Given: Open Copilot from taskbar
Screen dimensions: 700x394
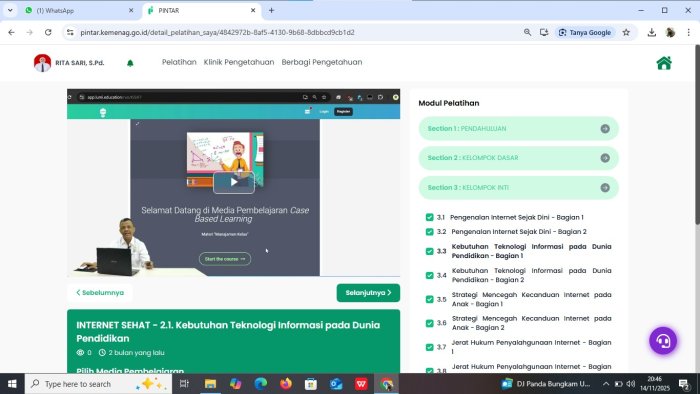Looking at the screenshot, I should [x=235, y=384].
